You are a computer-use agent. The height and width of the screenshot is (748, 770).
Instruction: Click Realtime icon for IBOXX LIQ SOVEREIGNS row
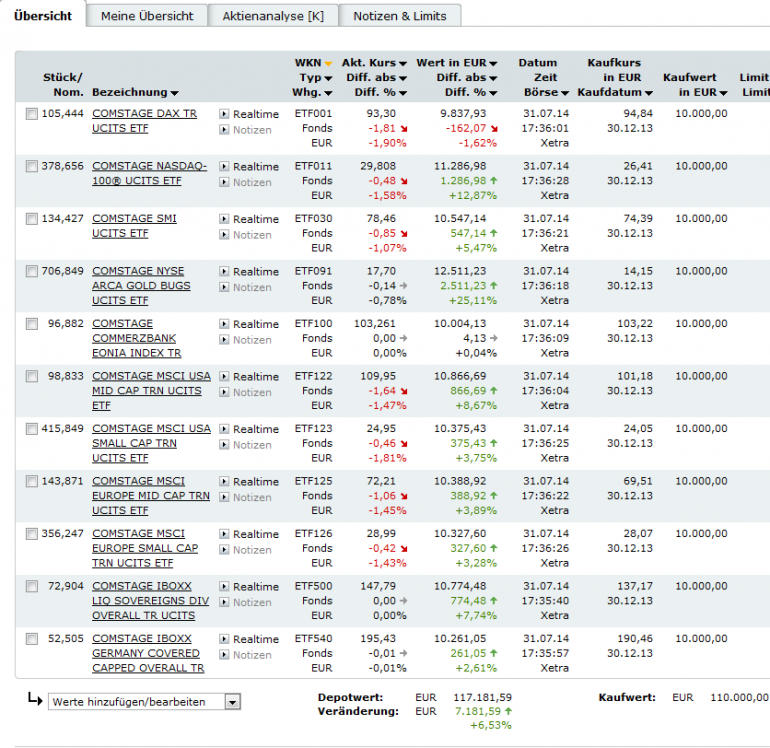224,586
